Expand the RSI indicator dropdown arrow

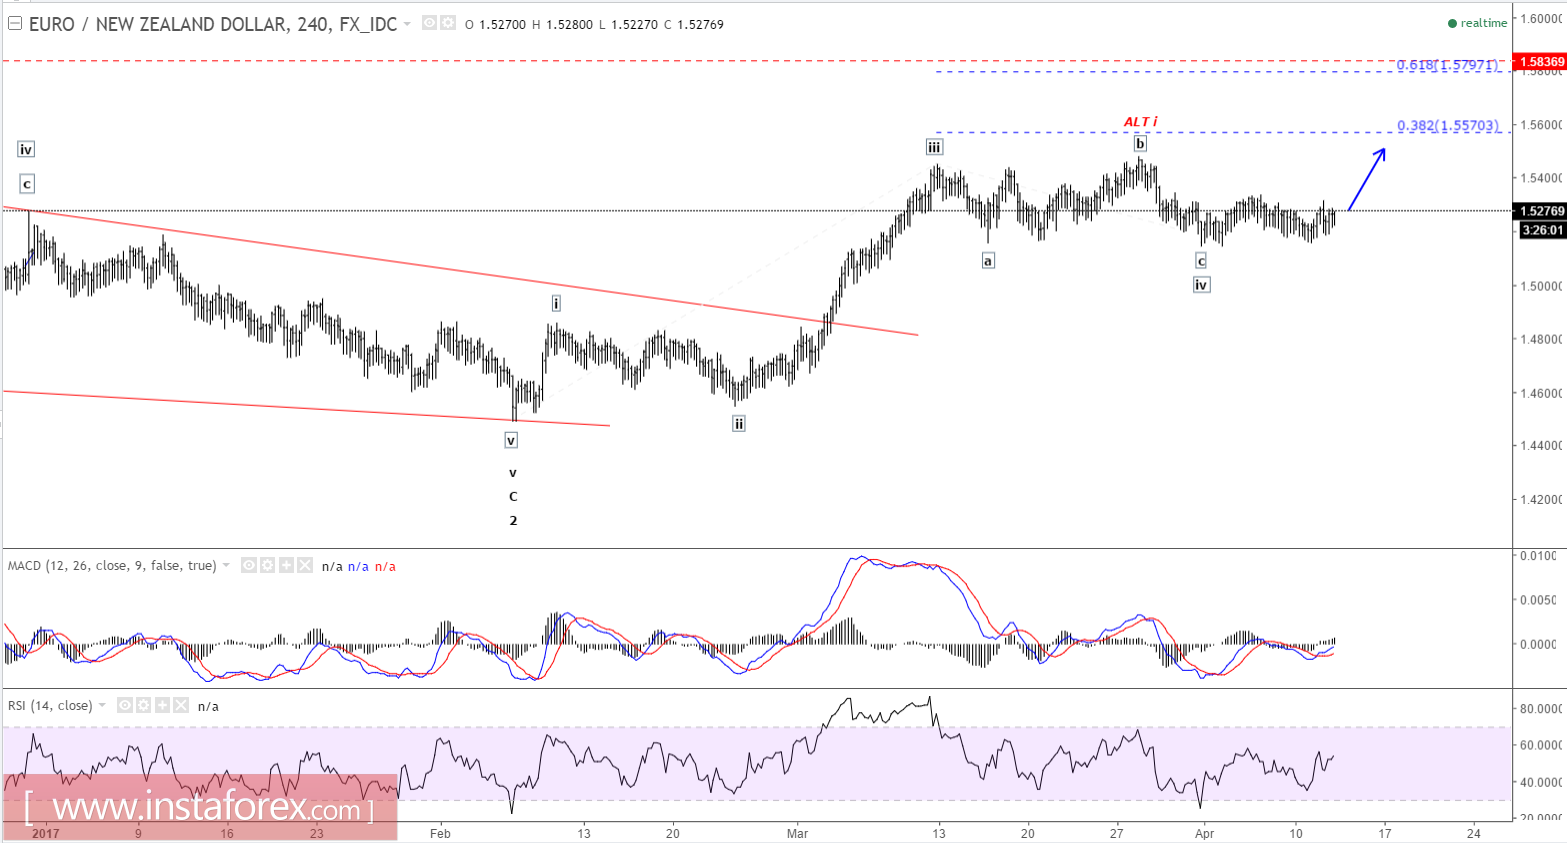pos(101,705)
